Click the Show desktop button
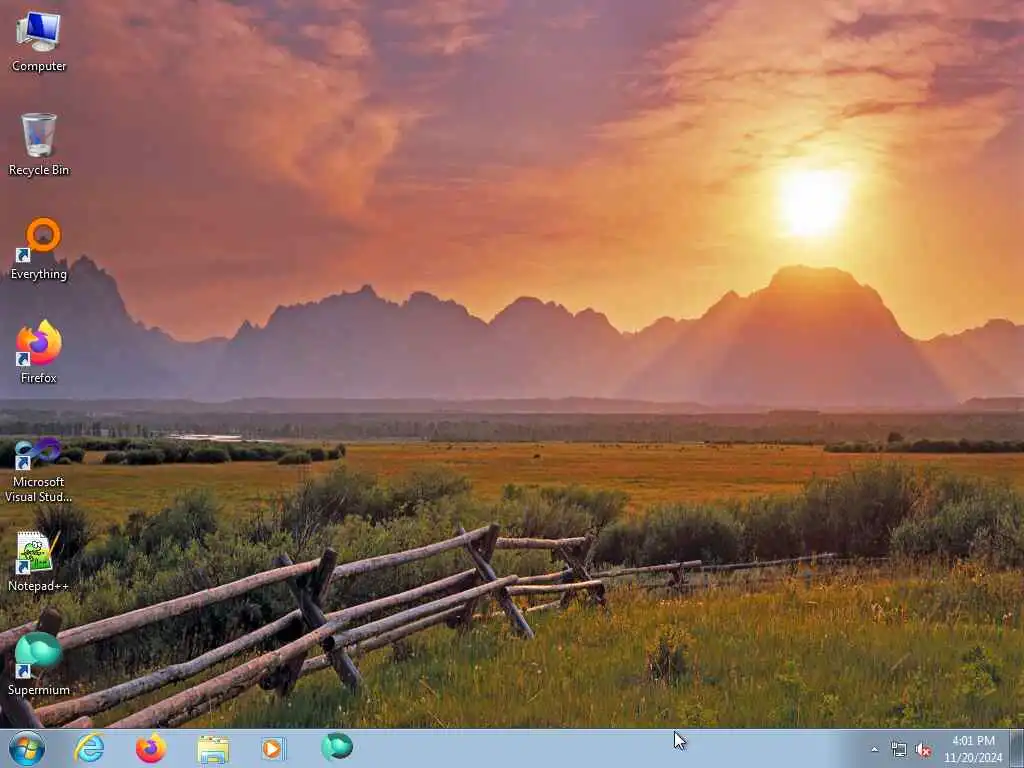This screenshot has width=1024, height=768. click(1017, 748)
